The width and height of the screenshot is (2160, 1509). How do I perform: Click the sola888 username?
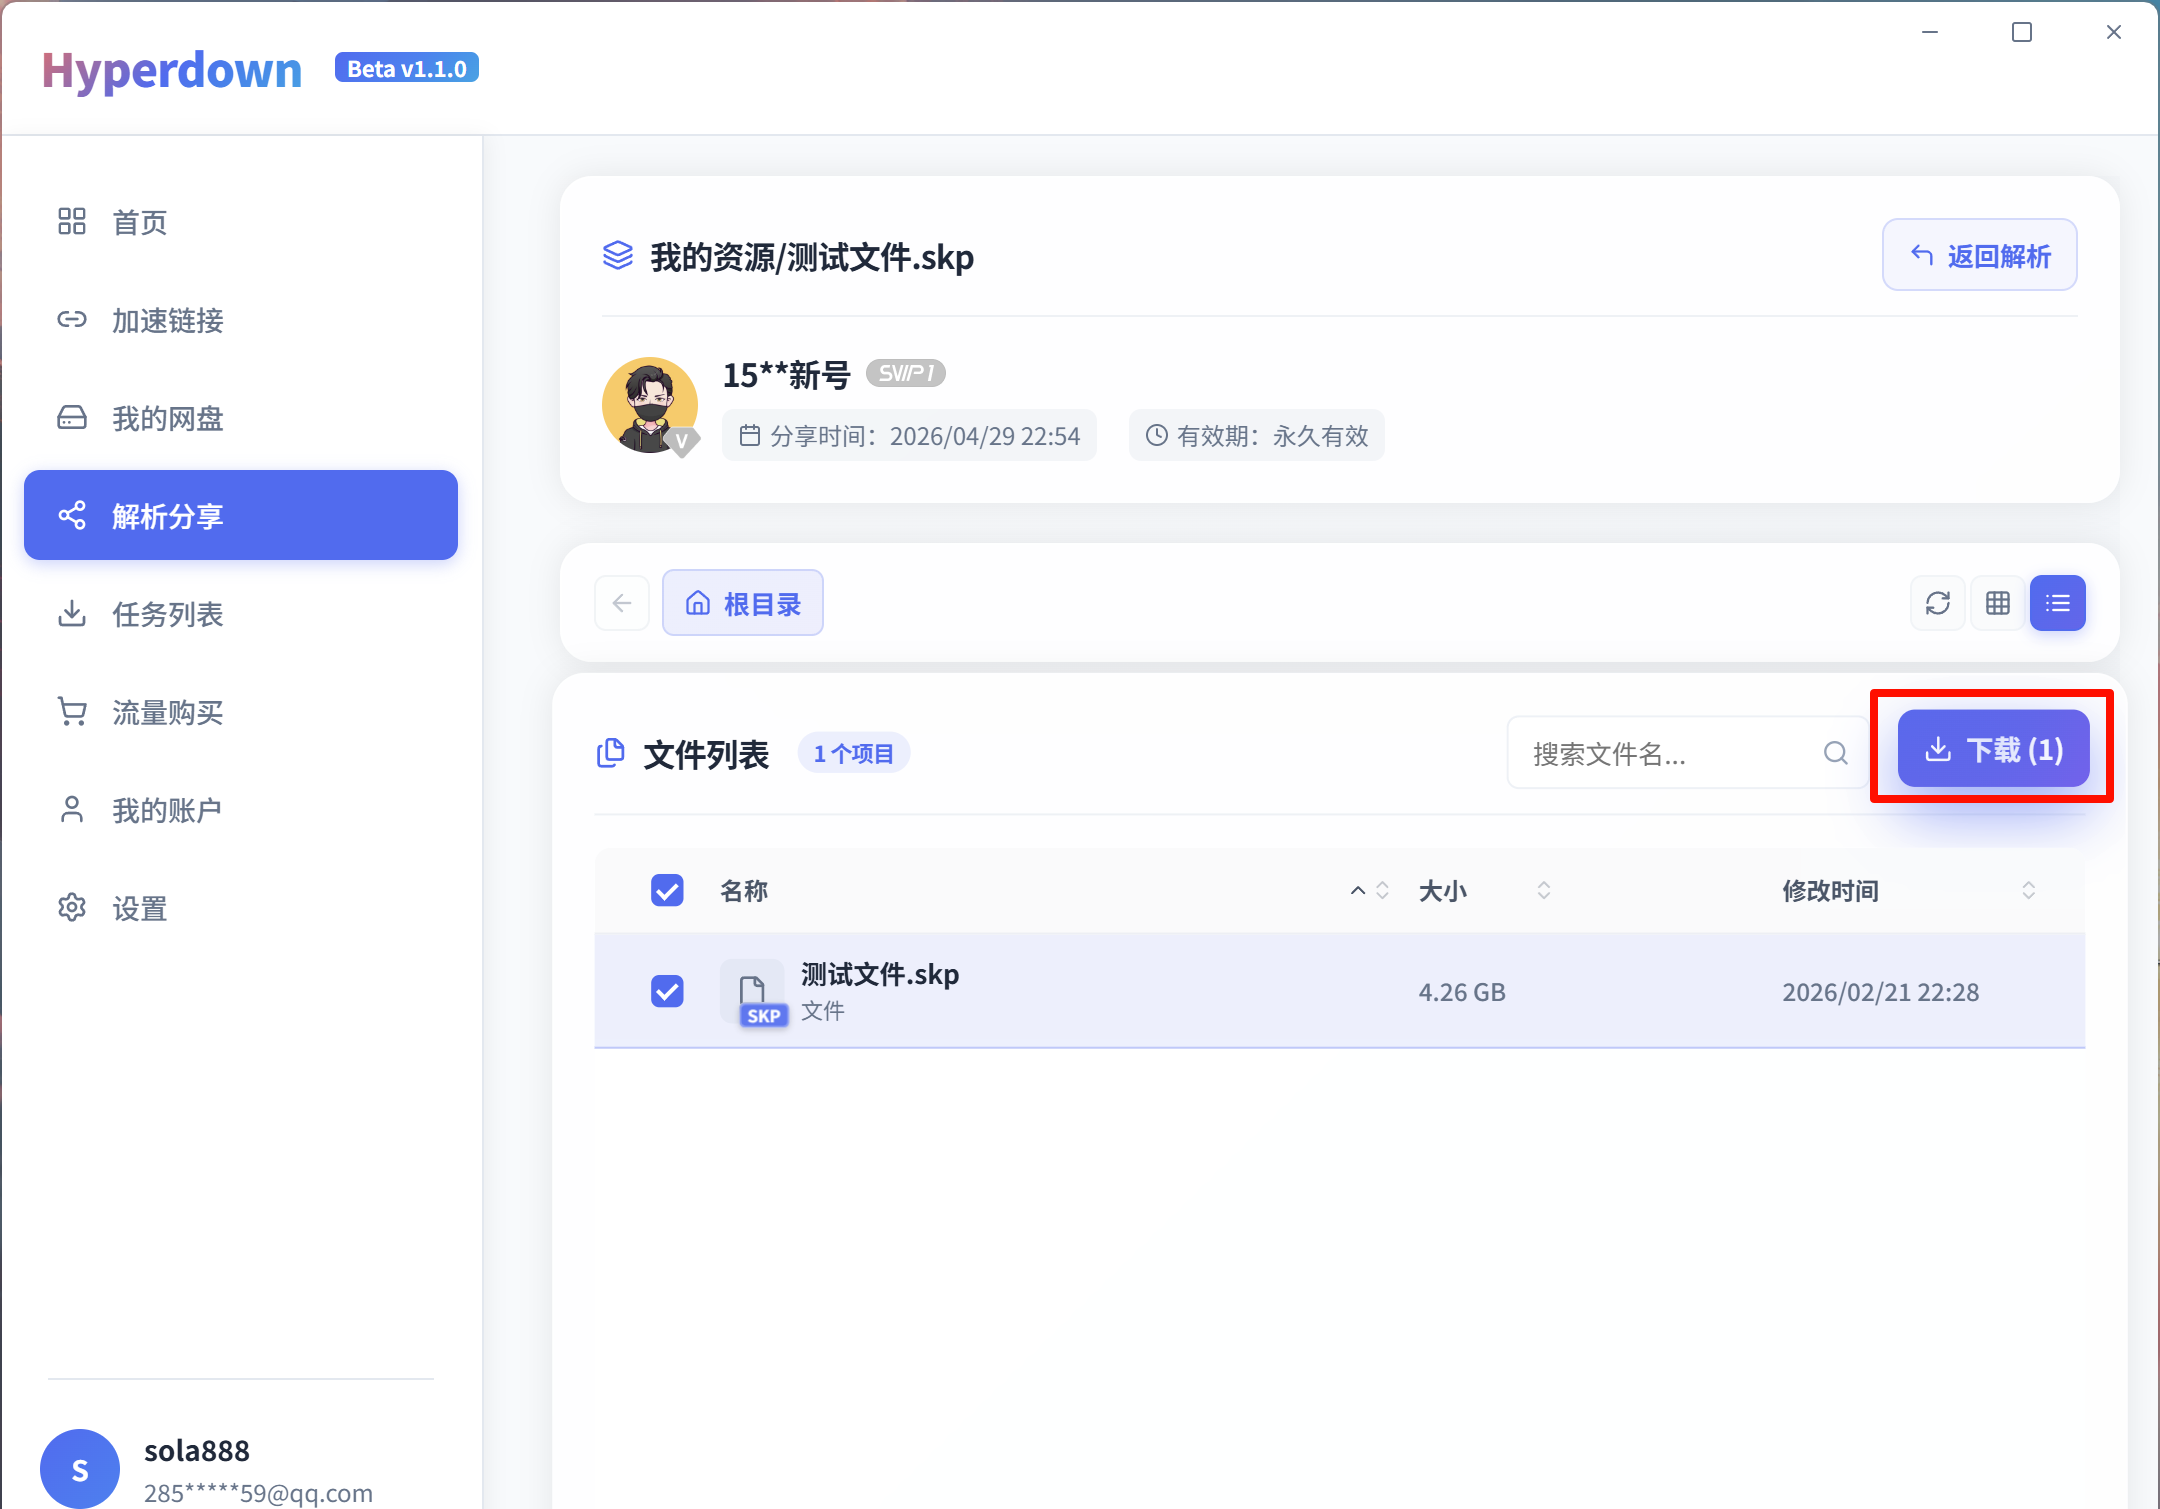coord(197,1450)
